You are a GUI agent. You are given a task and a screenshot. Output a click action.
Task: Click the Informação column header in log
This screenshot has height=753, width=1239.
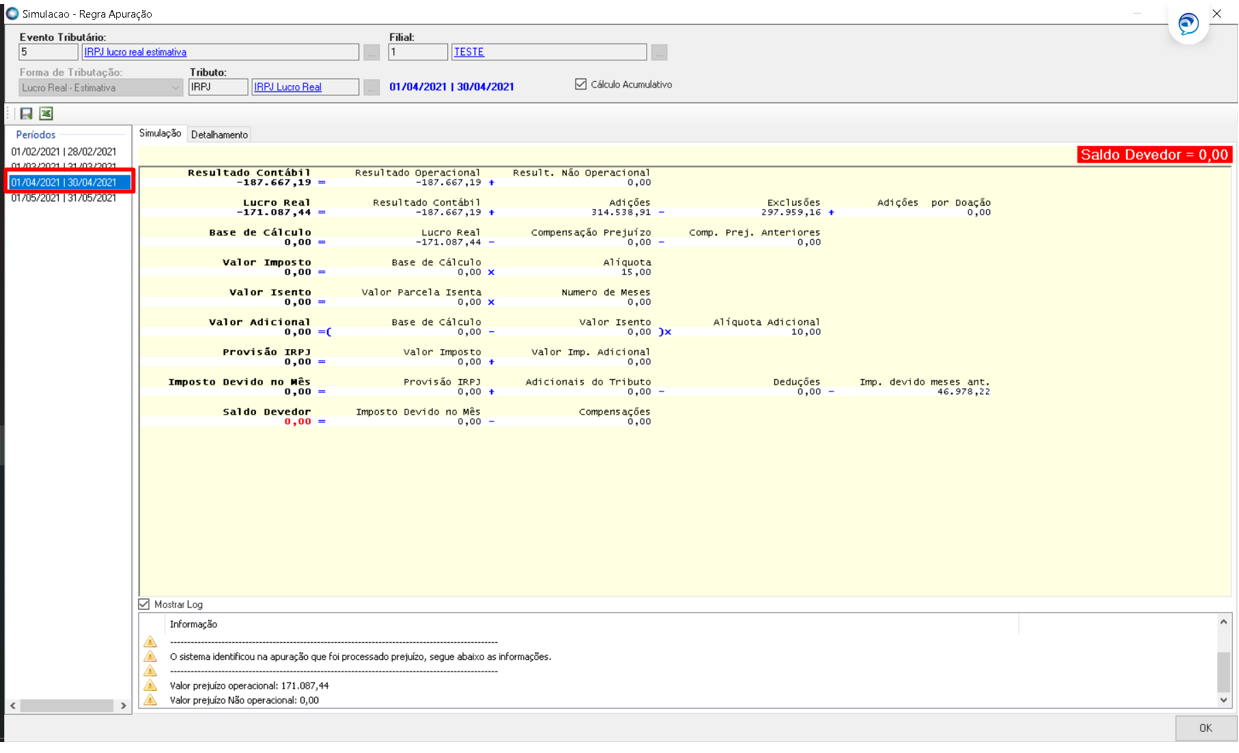(193, 624)
